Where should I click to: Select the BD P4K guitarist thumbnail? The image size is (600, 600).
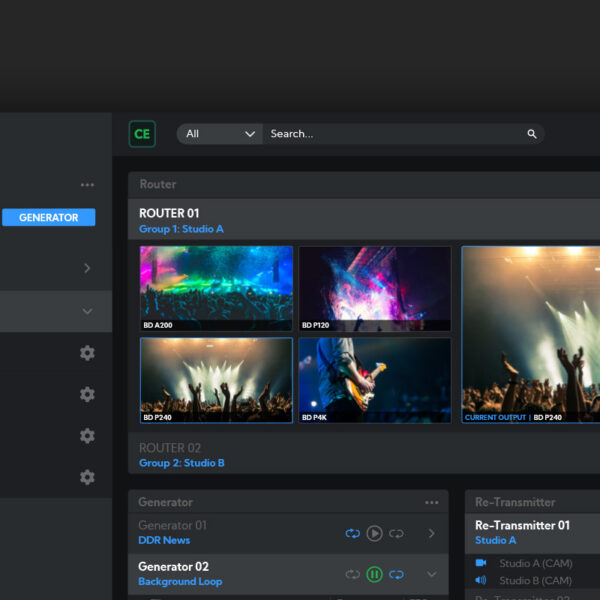374,380
